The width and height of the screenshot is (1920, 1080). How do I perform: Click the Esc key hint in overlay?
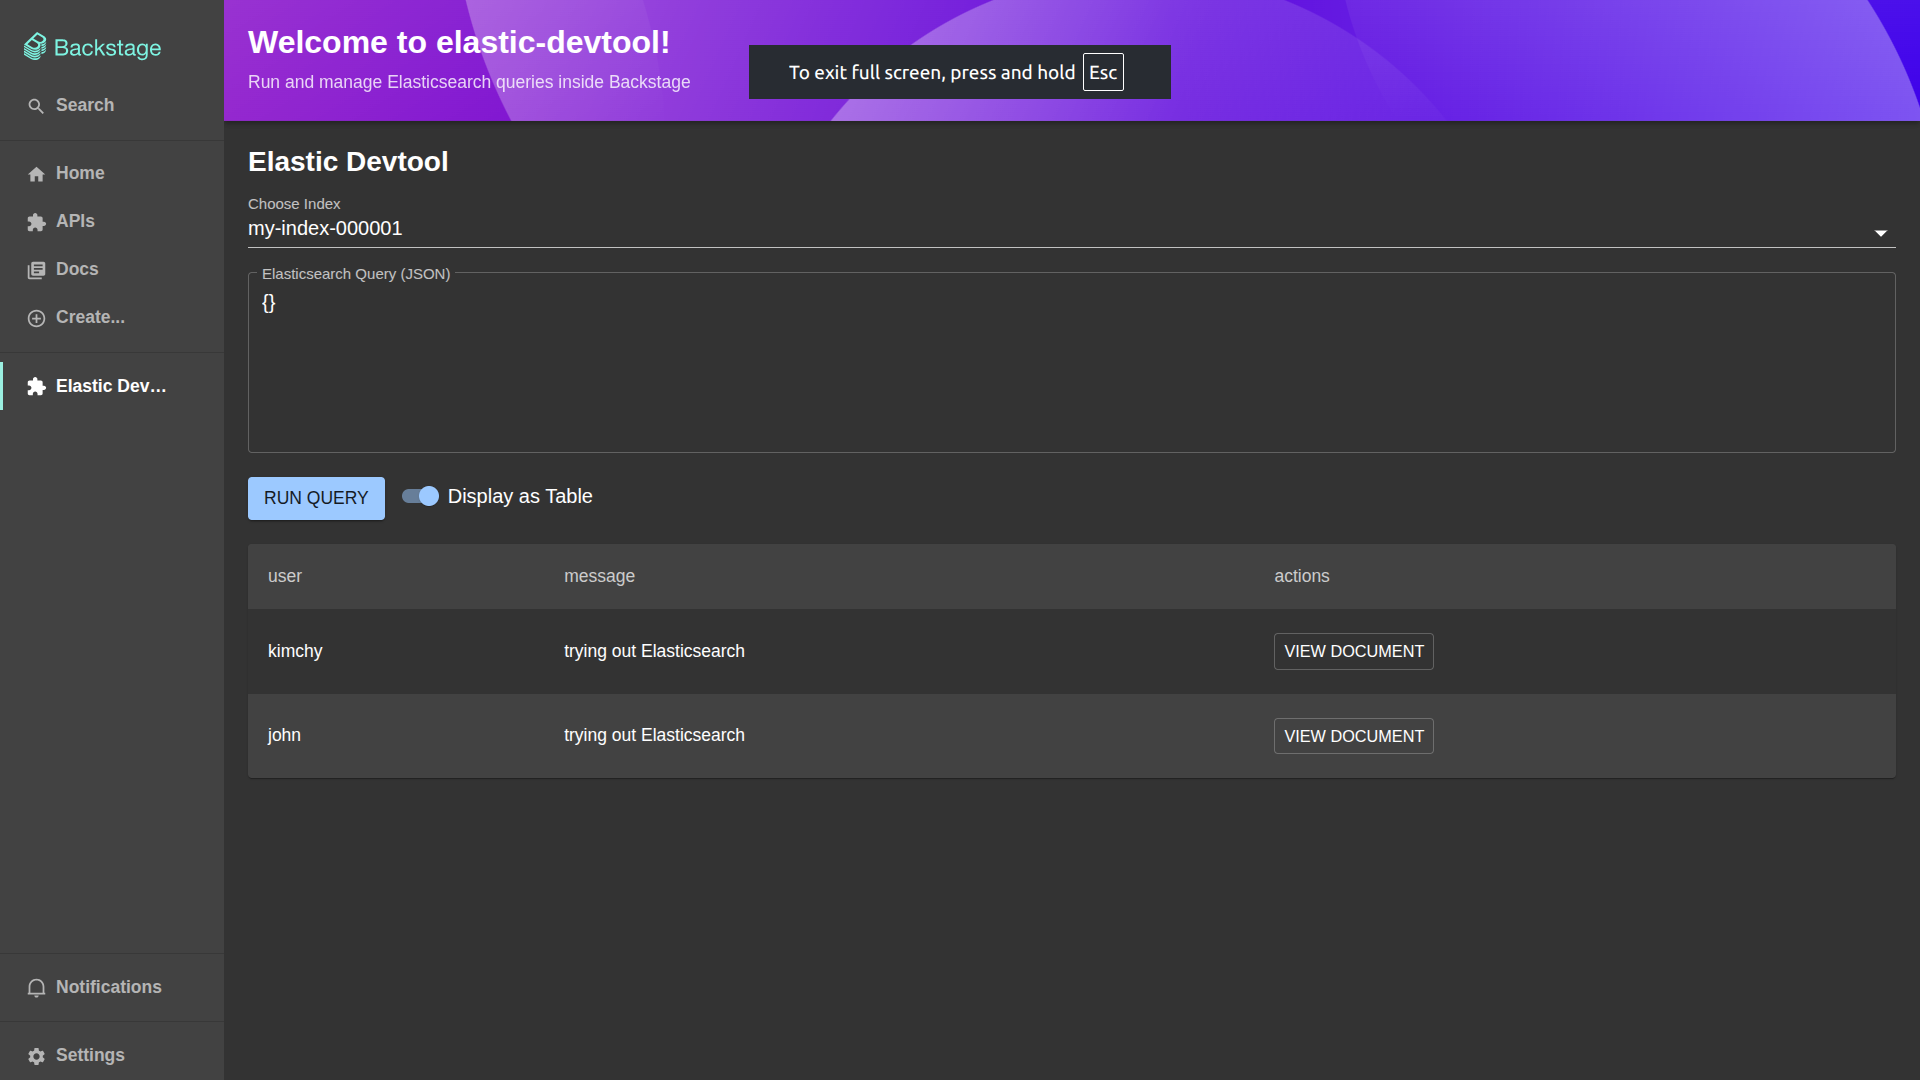tap(1103, 72)
